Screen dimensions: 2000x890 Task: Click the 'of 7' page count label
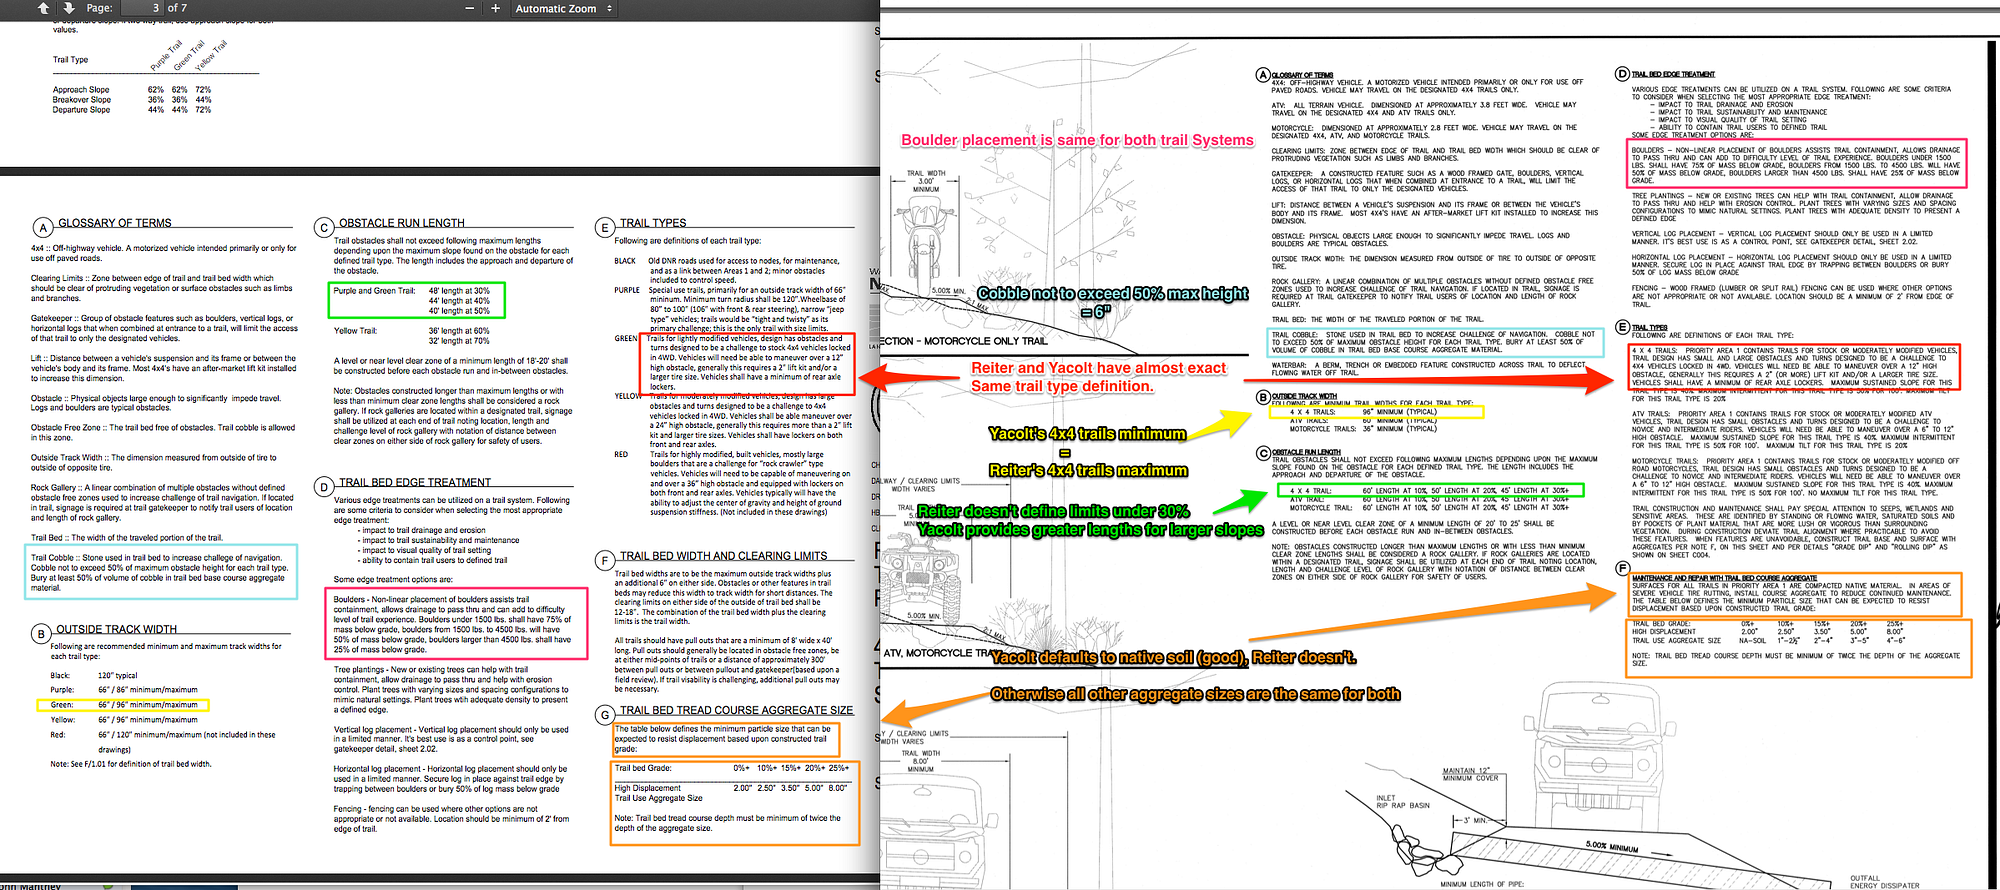(x=177, y=8)
